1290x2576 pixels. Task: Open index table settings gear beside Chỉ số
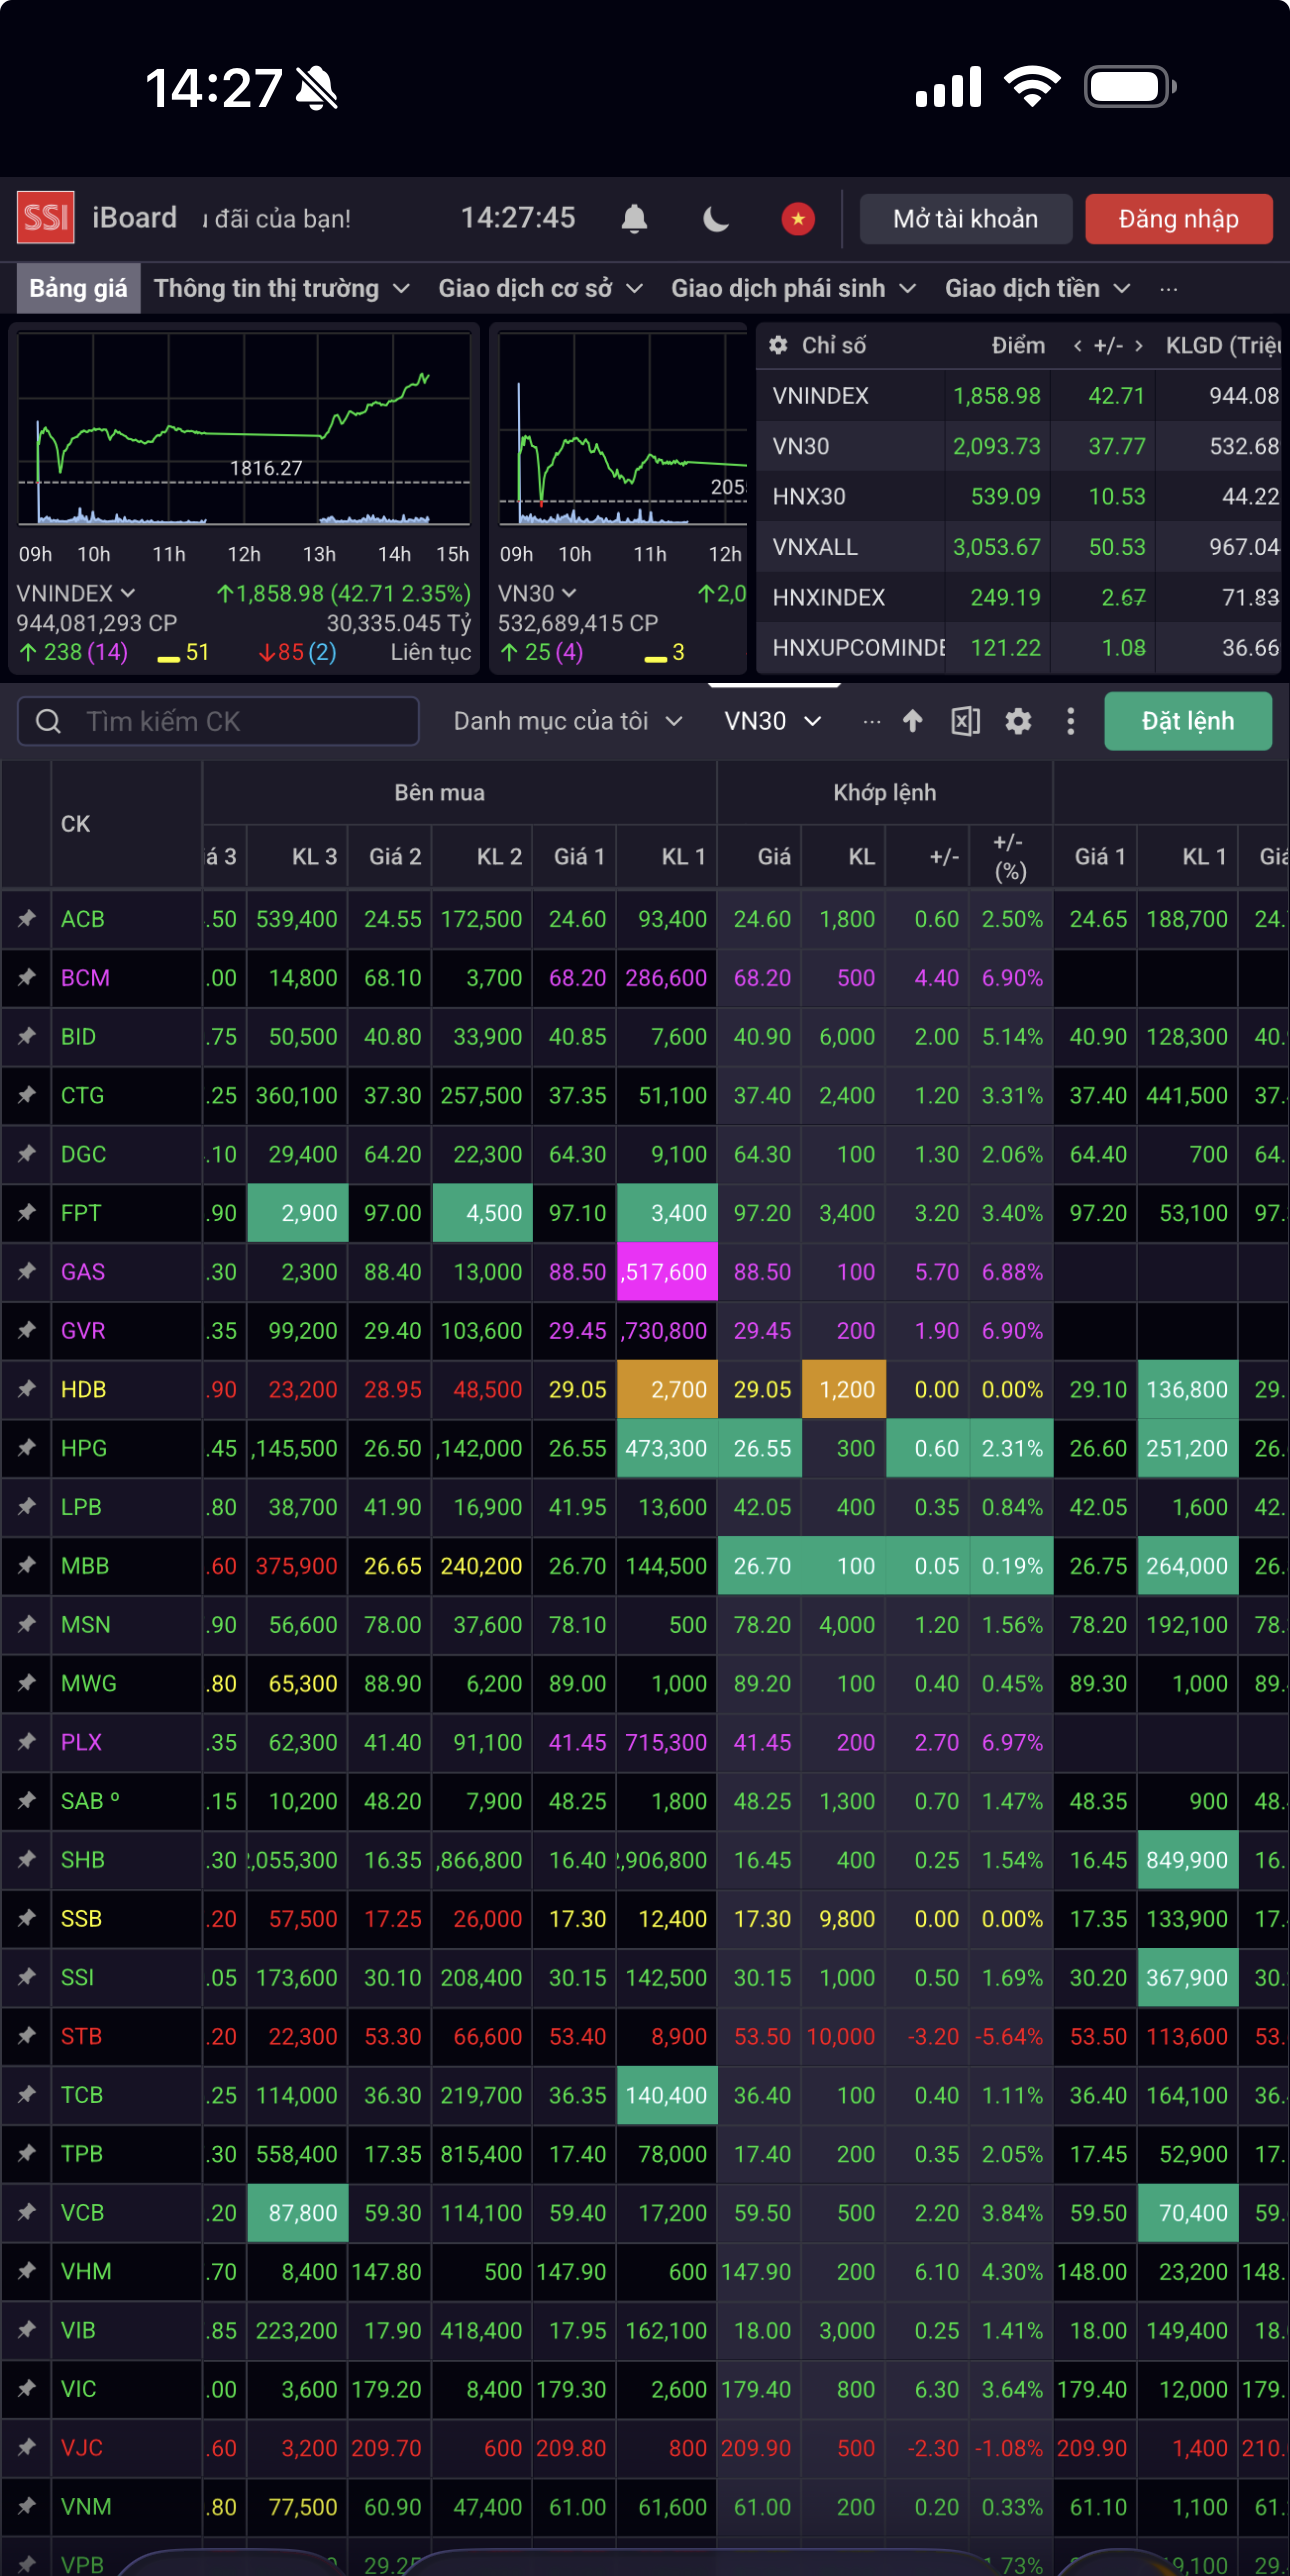tap(778, 345)
